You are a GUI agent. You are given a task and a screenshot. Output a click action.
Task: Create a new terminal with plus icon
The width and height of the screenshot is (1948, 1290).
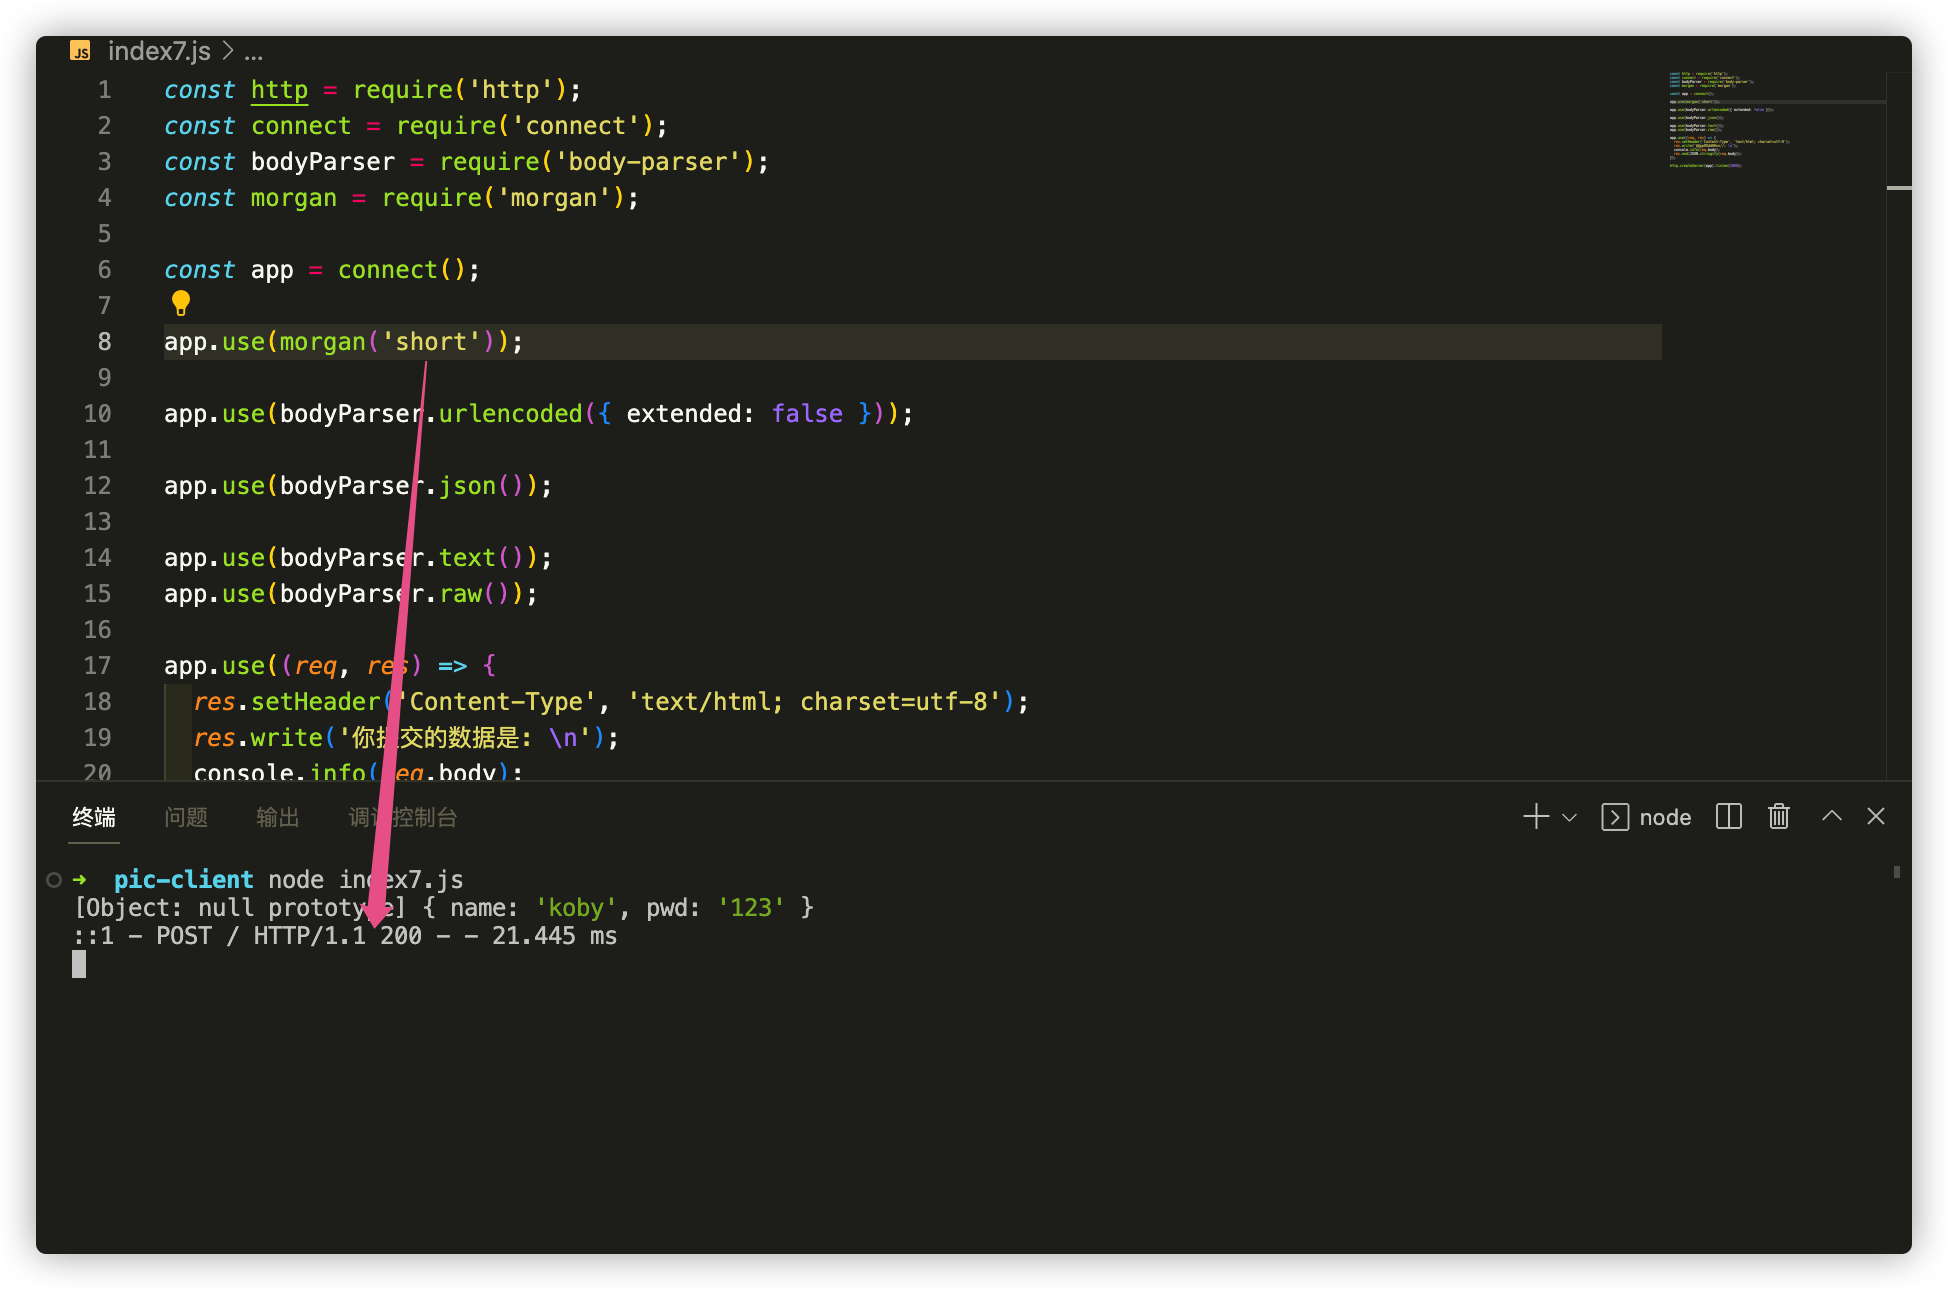1536,817
